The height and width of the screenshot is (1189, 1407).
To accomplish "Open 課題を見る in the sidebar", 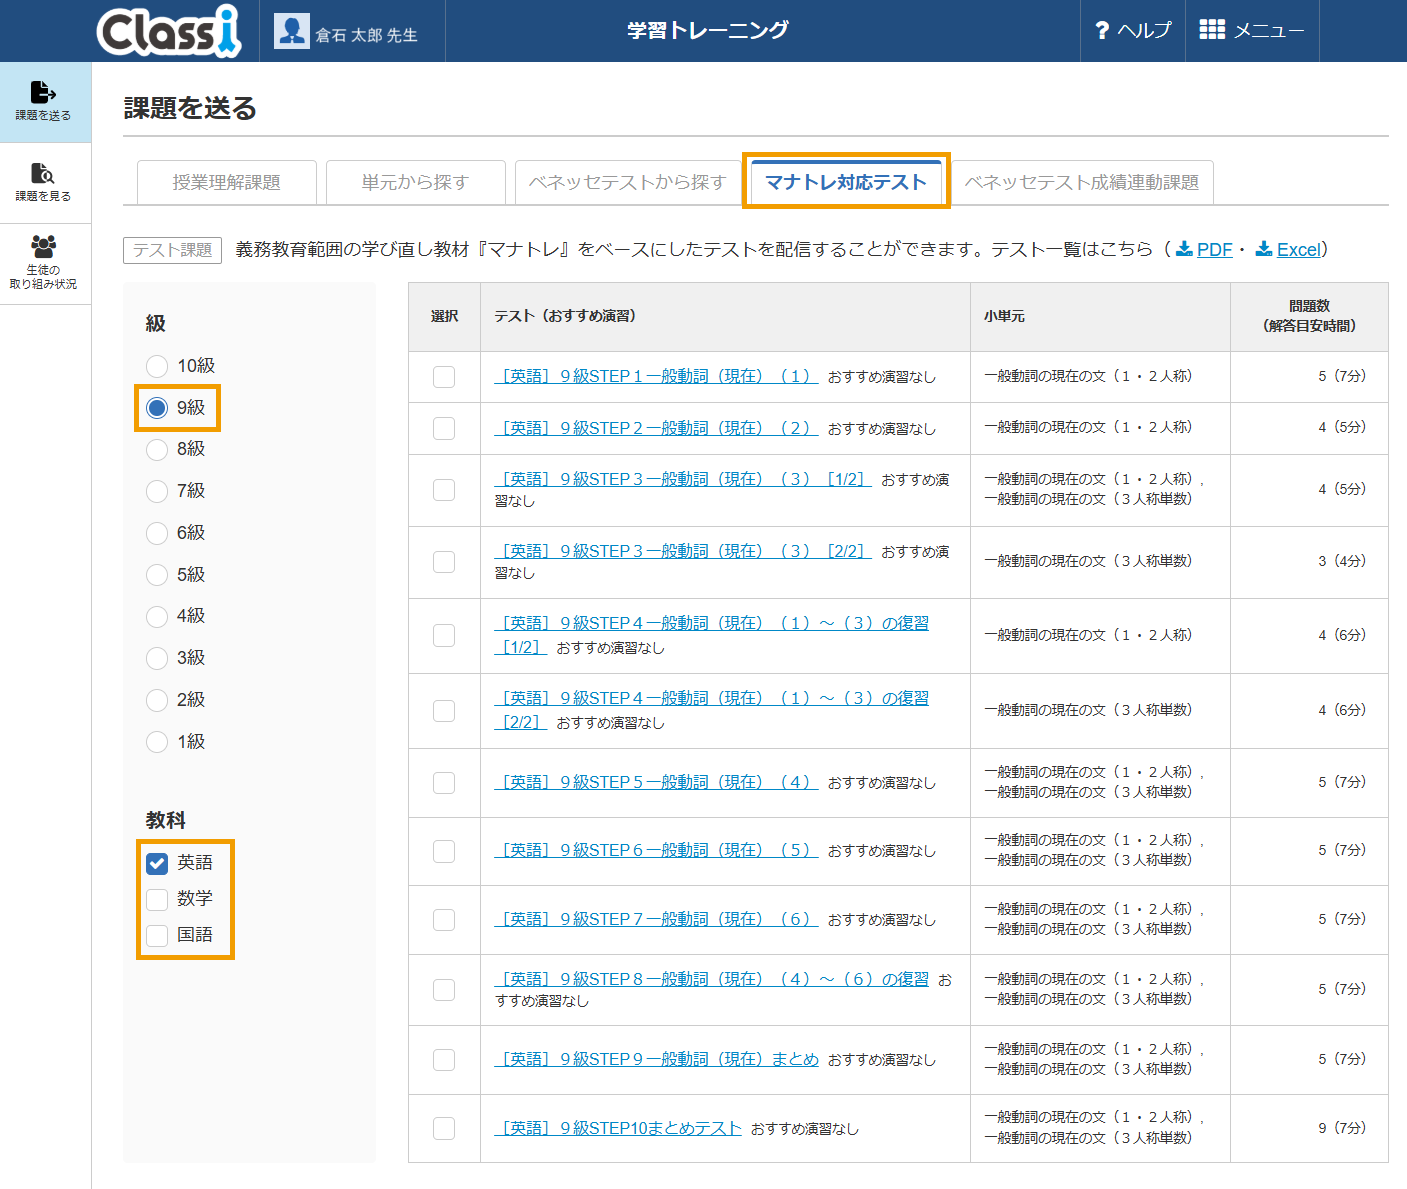I will pos(44,183).
